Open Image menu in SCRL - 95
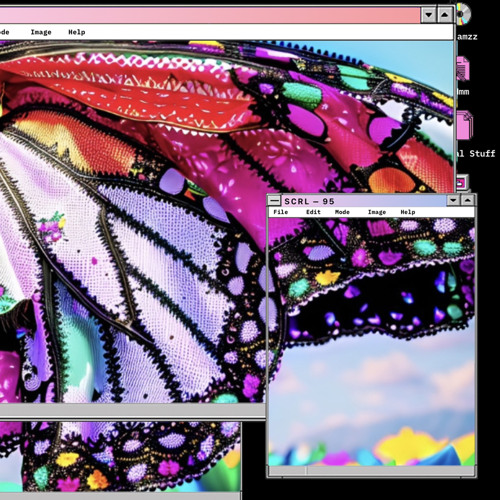Image resolution: width=500 pixels, height=500 pixels. [x=377, y=212]
